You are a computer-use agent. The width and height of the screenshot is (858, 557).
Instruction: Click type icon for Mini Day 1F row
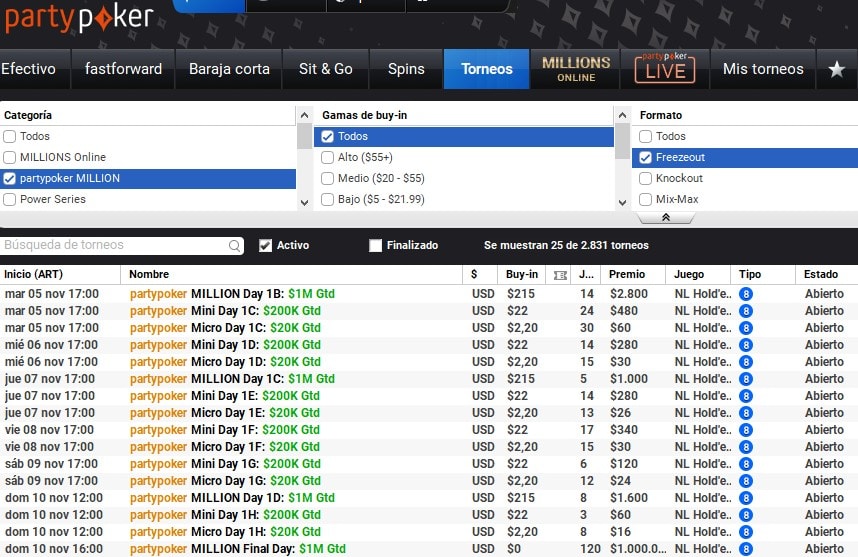[x=745, y=430]
